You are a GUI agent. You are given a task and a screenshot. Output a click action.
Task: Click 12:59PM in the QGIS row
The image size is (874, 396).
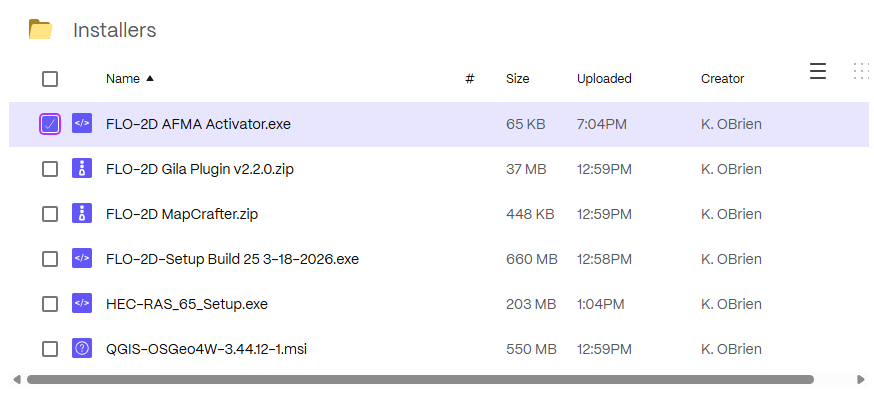604,349
